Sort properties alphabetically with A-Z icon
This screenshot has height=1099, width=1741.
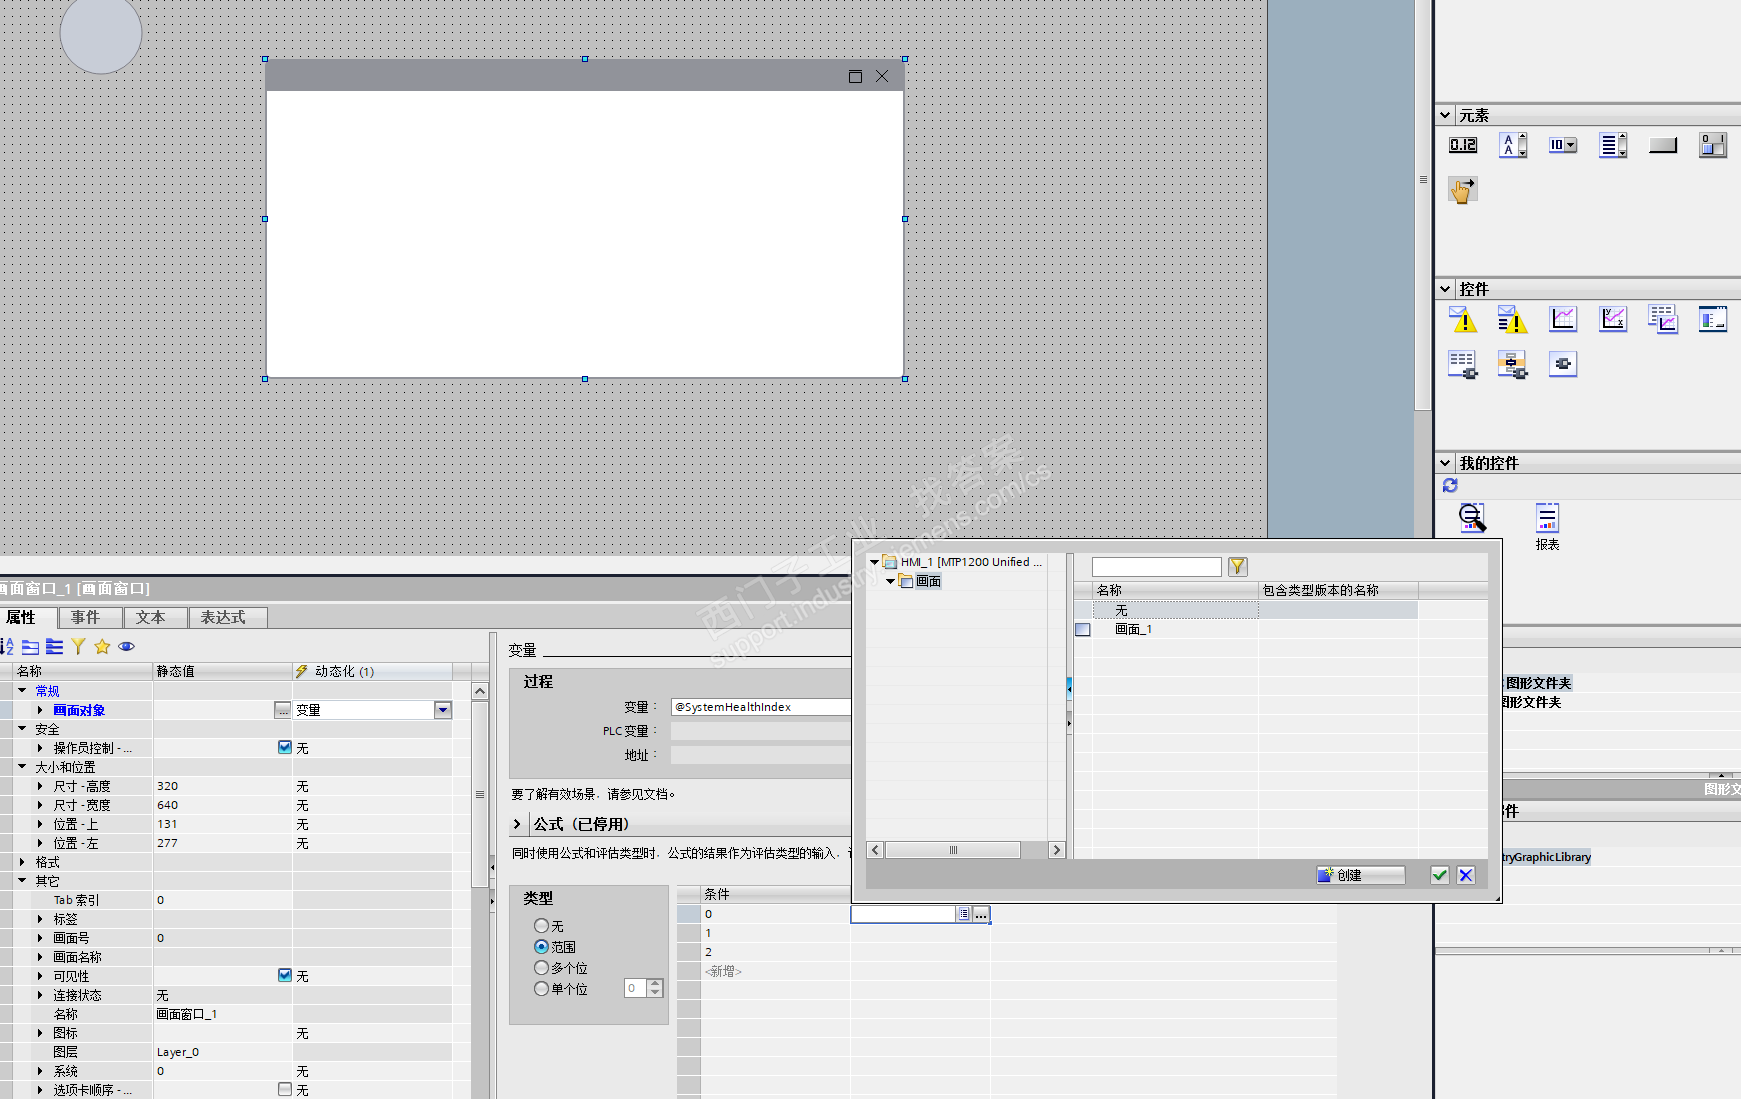pos(7,647)
